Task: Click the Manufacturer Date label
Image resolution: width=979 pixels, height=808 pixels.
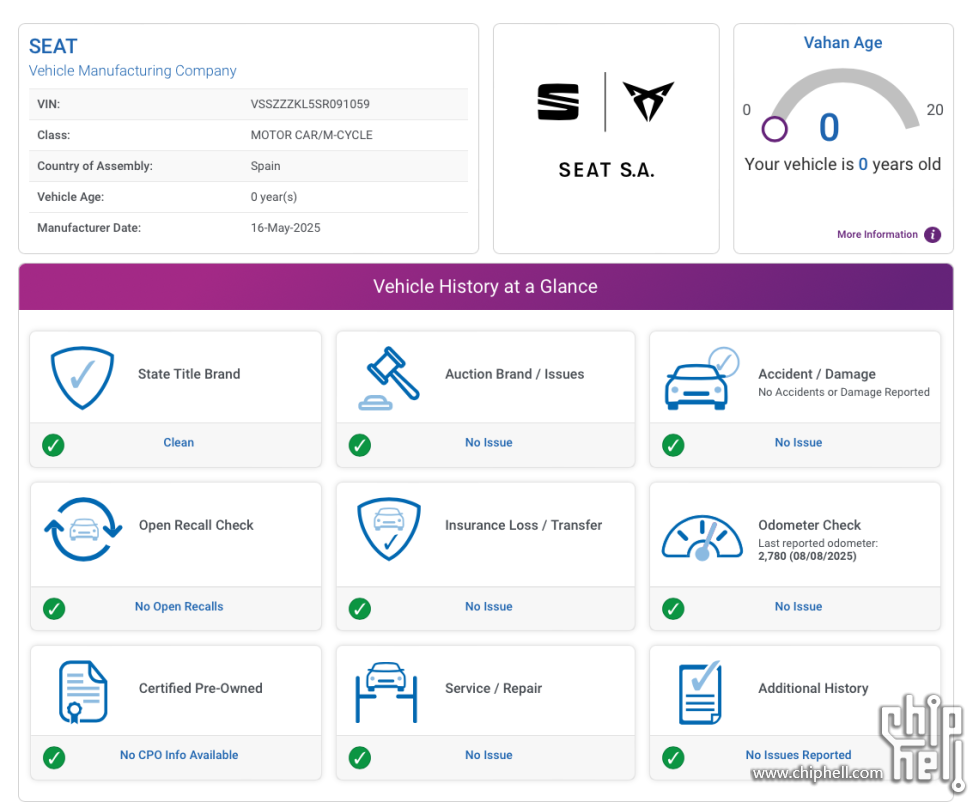Action: (89, 228)
